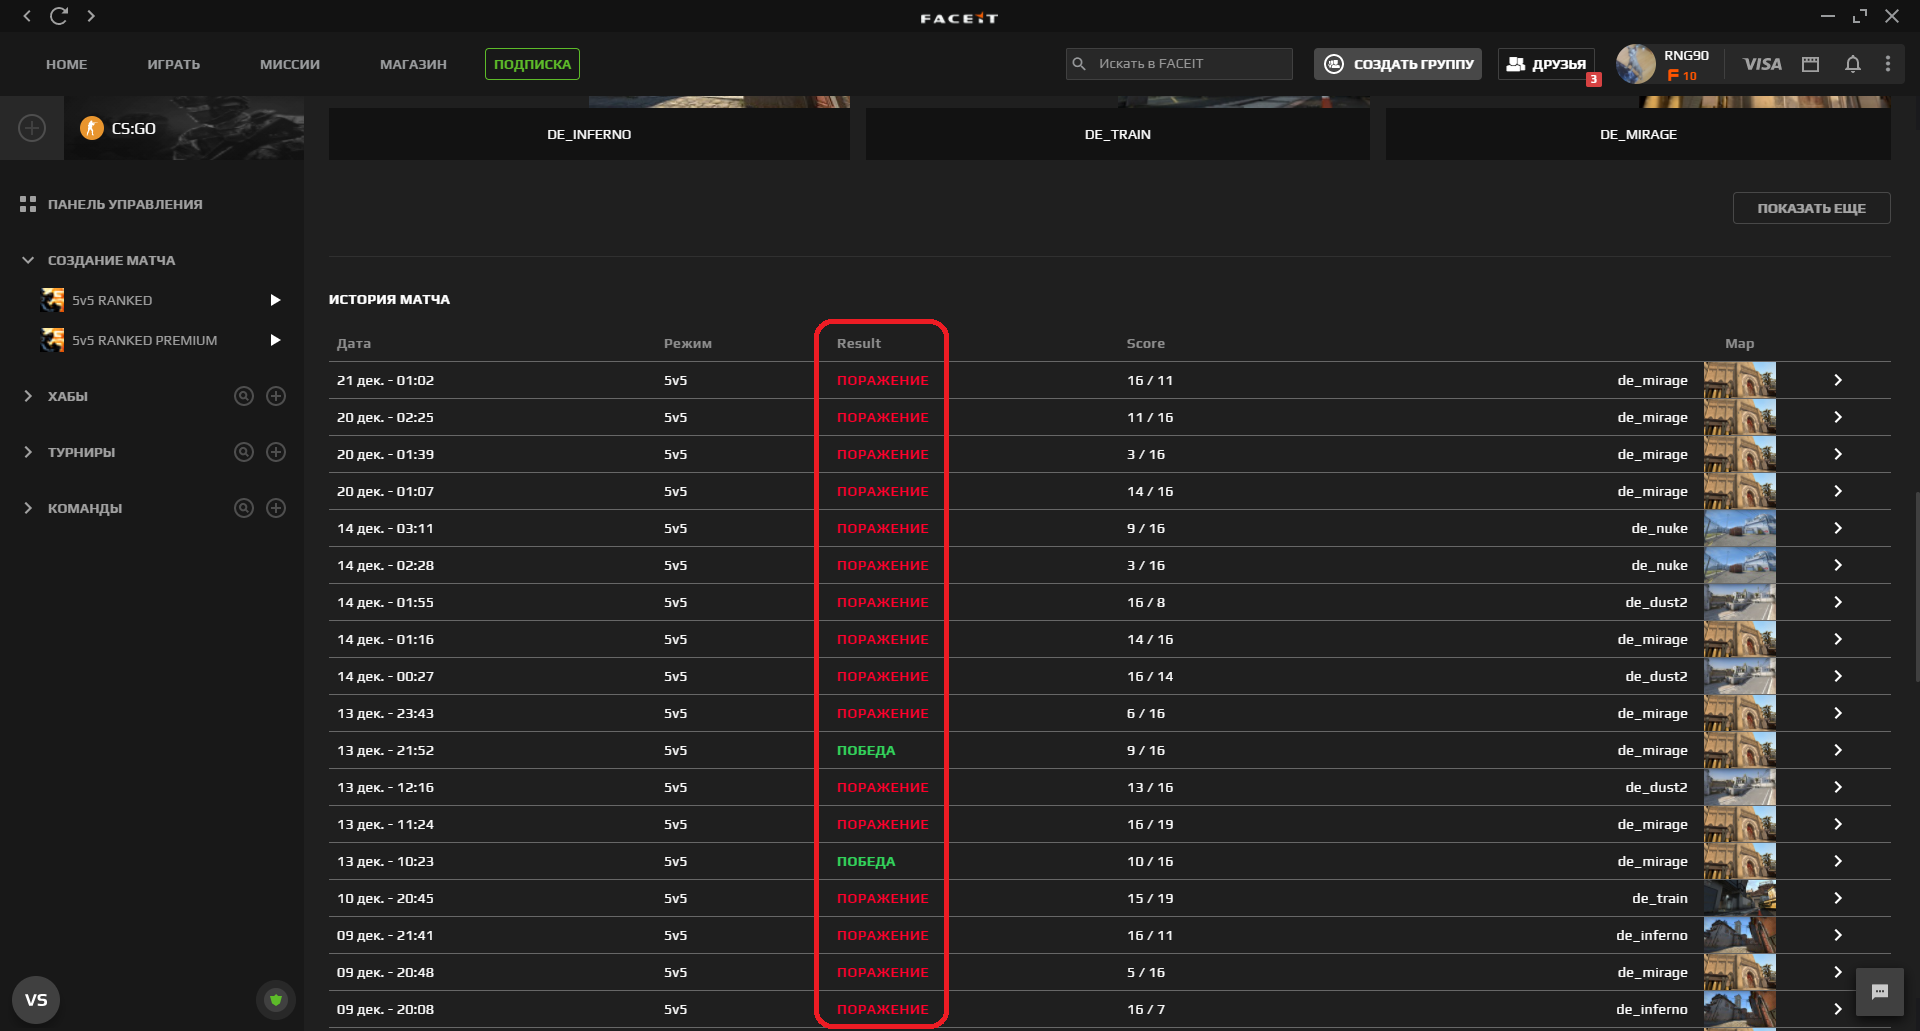Click the FACEIT level 10 badge
This screenshot has width=1920, height=1031.
(x=1682, y=76)
